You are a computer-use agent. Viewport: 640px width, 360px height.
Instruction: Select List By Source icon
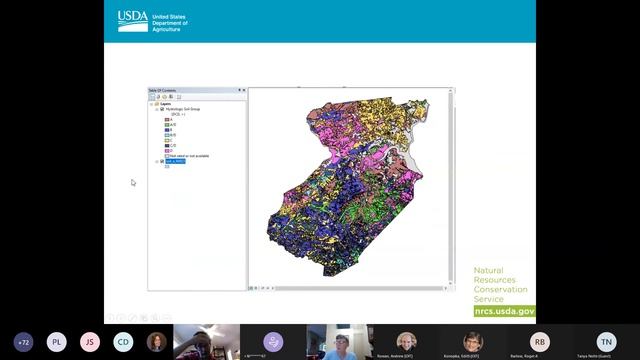tap(158, 97)
